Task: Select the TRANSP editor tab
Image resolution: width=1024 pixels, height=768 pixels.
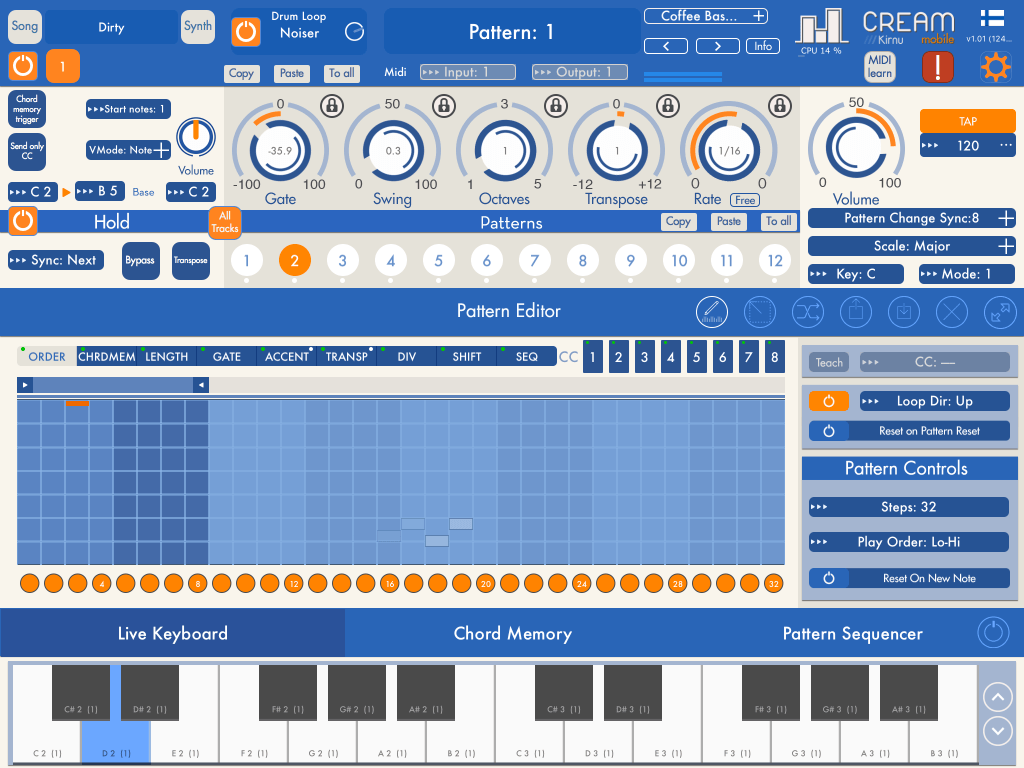Action: coord(346,357)
